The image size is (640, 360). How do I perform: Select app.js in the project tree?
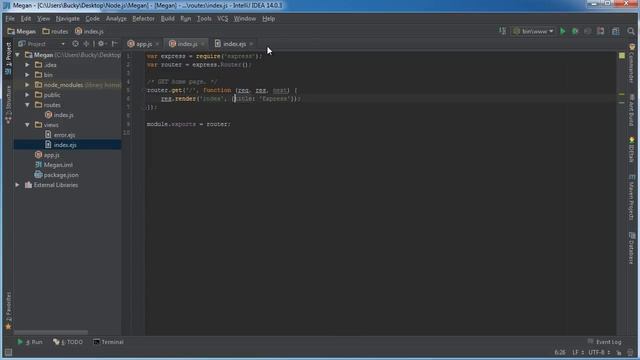pyautogui.click(x=47, y=155)
